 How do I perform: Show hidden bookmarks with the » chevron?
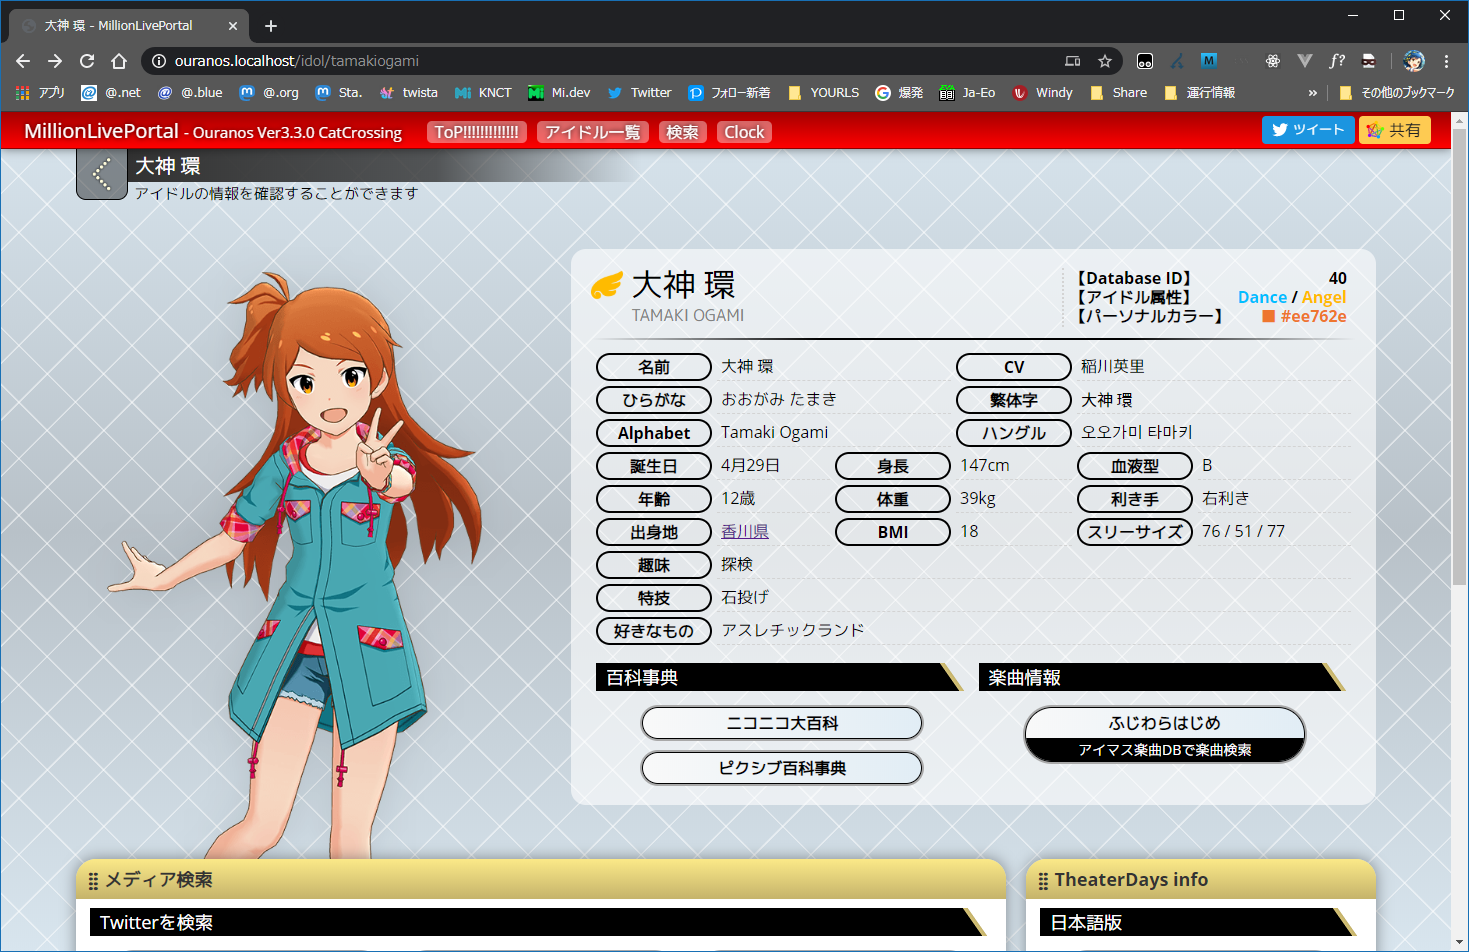[1312, 93]
